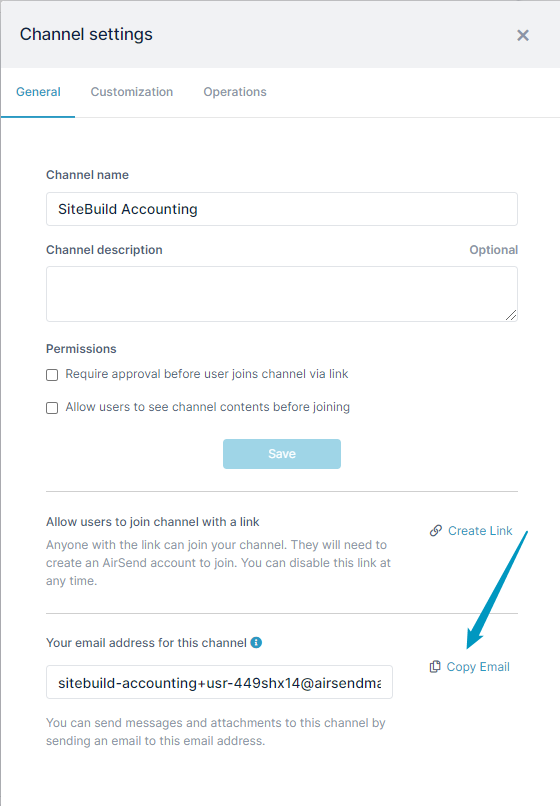Click inside the Channel description text area
This screenshot has width=560, height=806.
282,294
